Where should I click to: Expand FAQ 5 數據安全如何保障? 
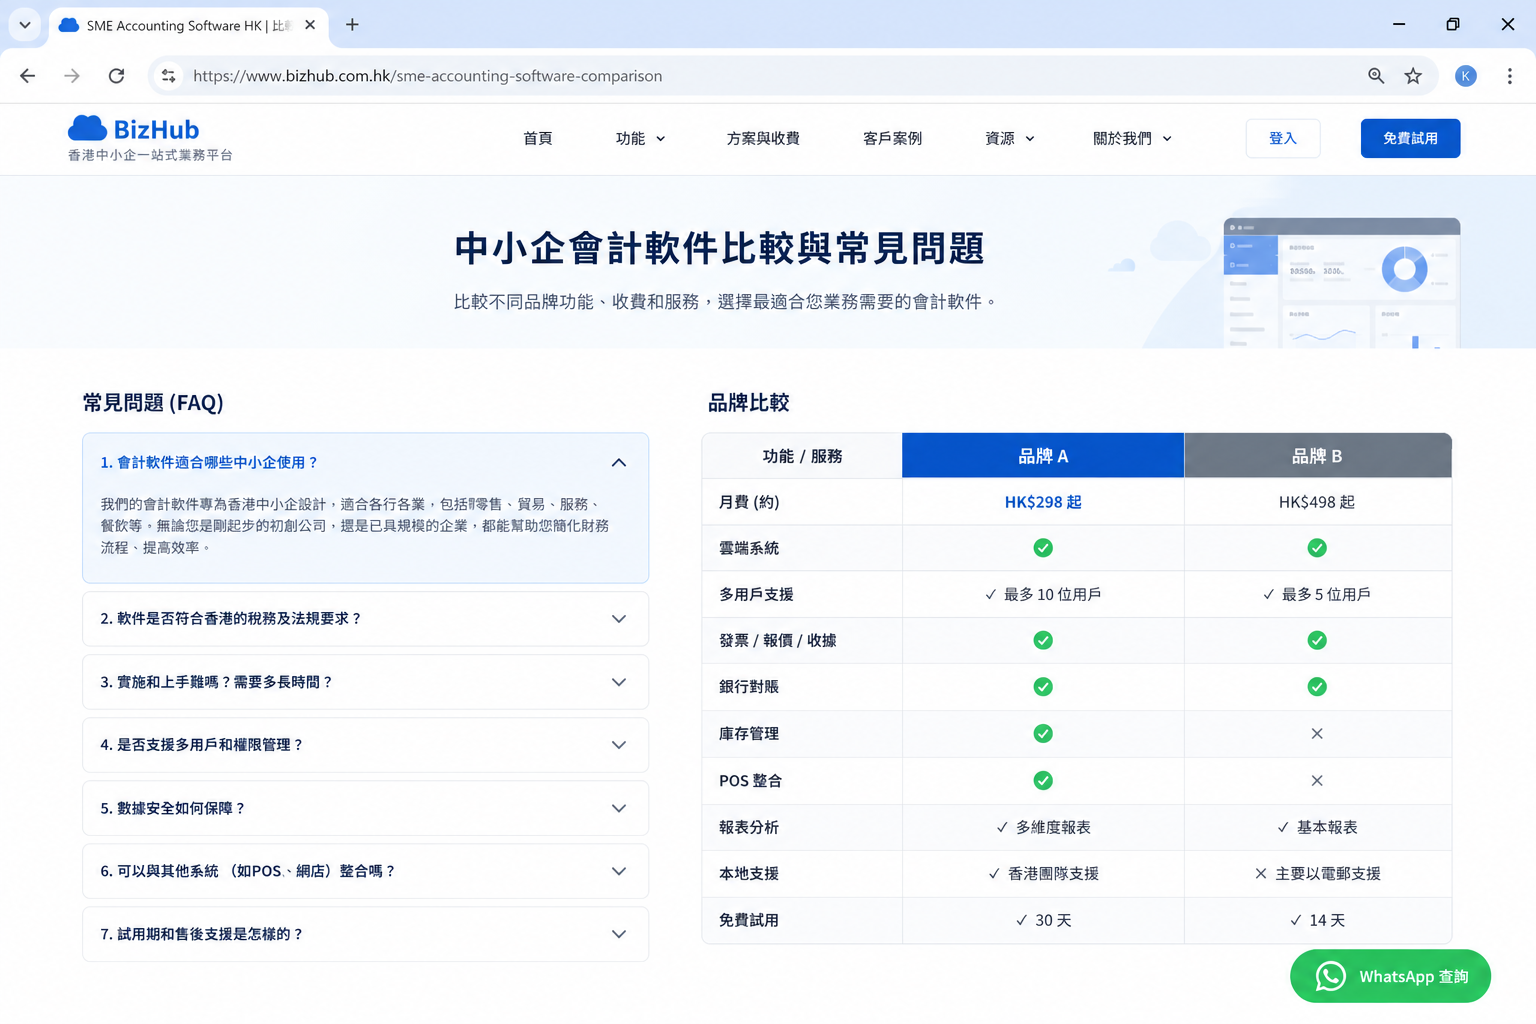(365, 808)
